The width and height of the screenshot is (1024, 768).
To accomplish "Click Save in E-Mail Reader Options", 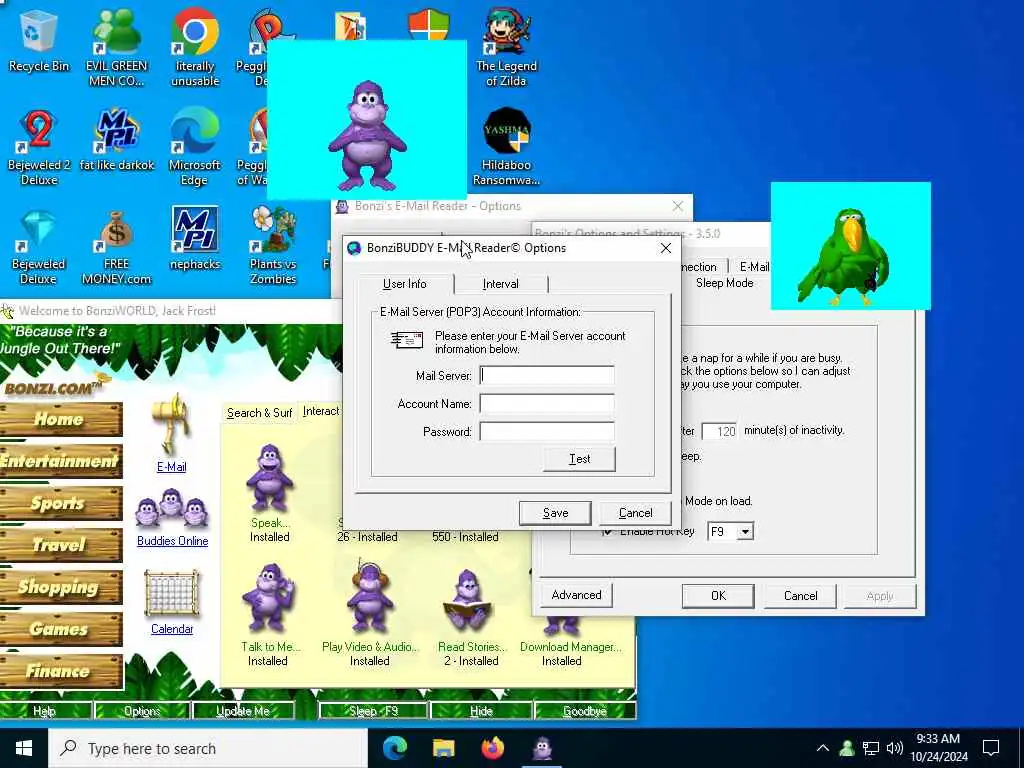I will pyautogui.click(x=555, y=513).
